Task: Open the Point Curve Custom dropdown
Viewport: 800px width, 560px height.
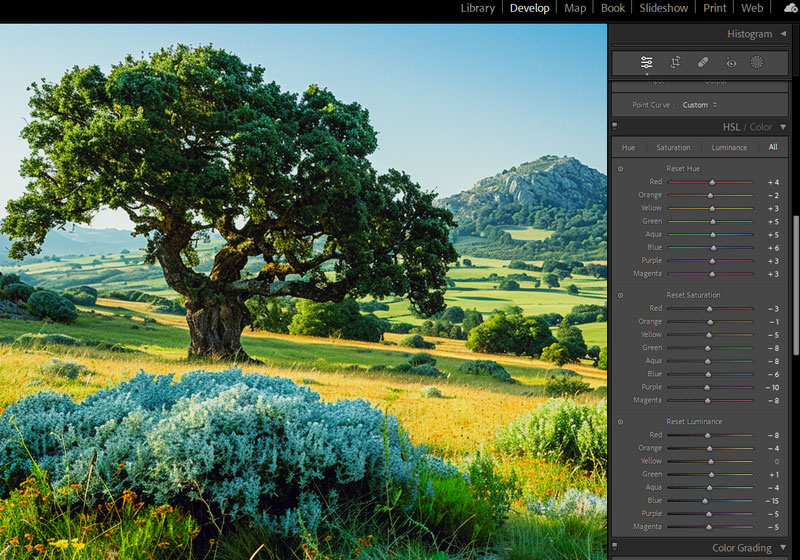Action: [699, 105]
